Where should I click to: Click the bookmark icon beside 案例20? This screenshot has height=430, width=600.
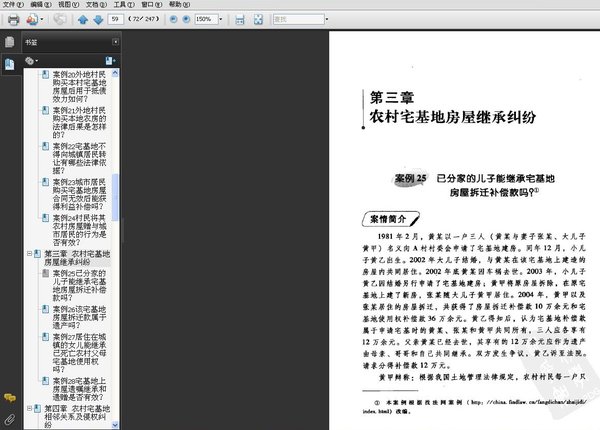[x=45, y=75]
